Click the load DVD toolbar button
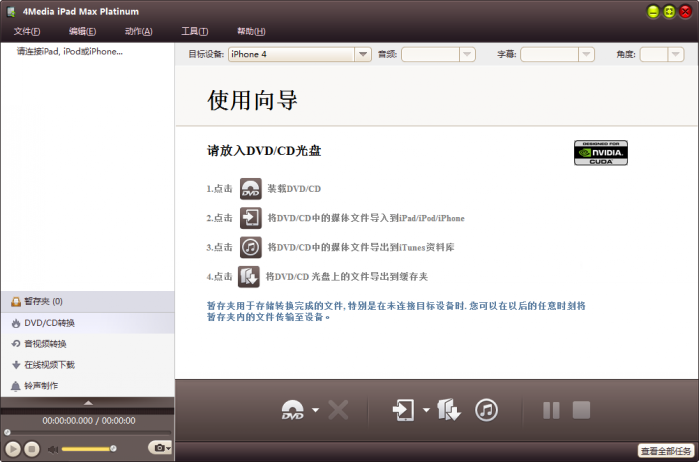 click(293, 410)
